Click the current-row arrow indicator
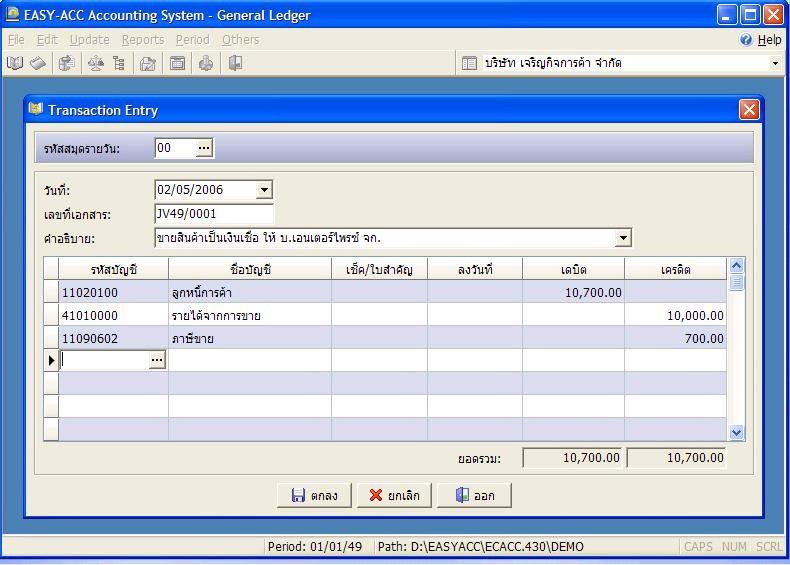 click(51, 360)
